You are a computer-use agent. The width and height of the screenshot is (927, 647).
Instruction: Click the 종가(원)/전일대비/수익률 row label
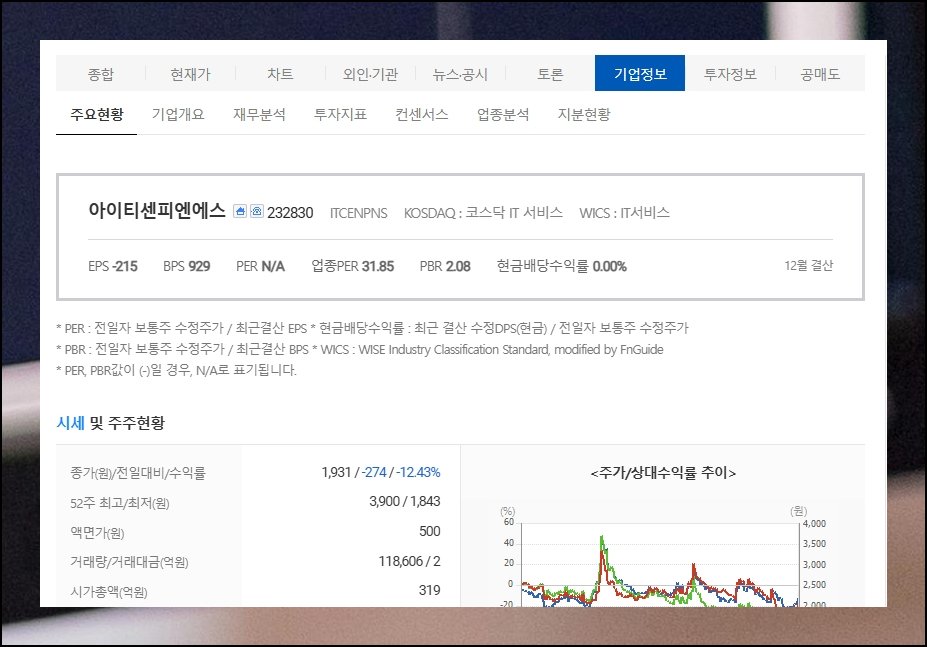[138, 473]
